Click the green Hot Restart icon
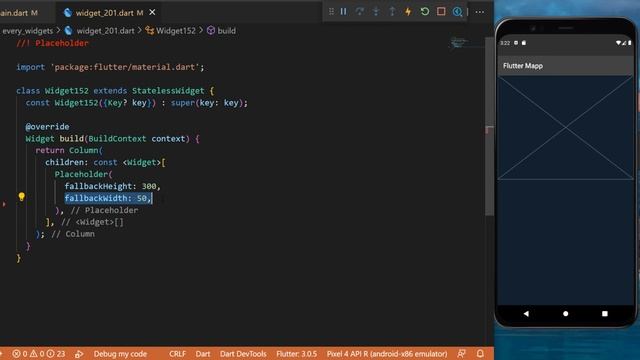This screenshot has width=640, height=360. click(x=424, y=11)
